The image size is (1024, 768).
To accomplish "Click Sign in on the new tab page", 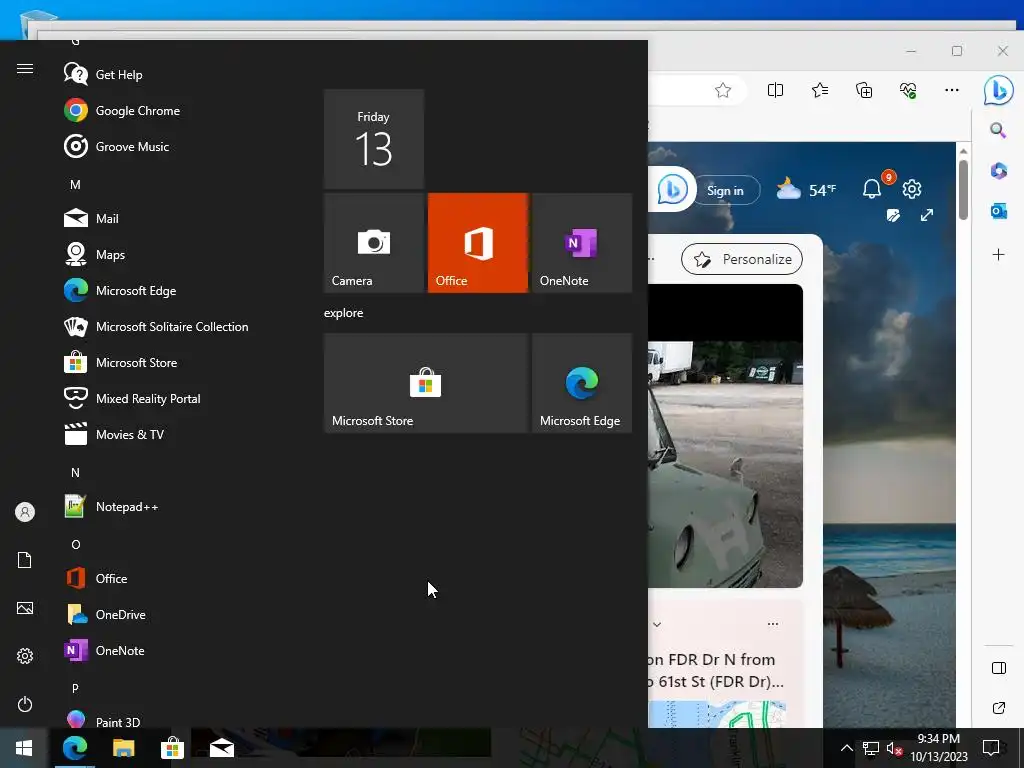I will click(x=725, y=190).
